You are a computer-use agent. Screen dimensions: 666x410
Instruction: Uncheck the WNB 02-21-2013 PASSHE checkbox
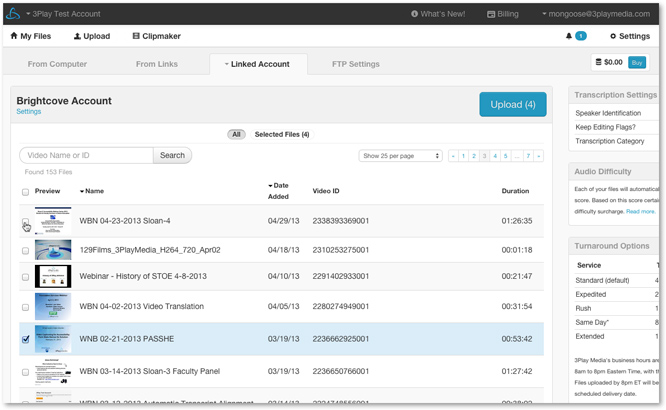(x=25, y=339)
